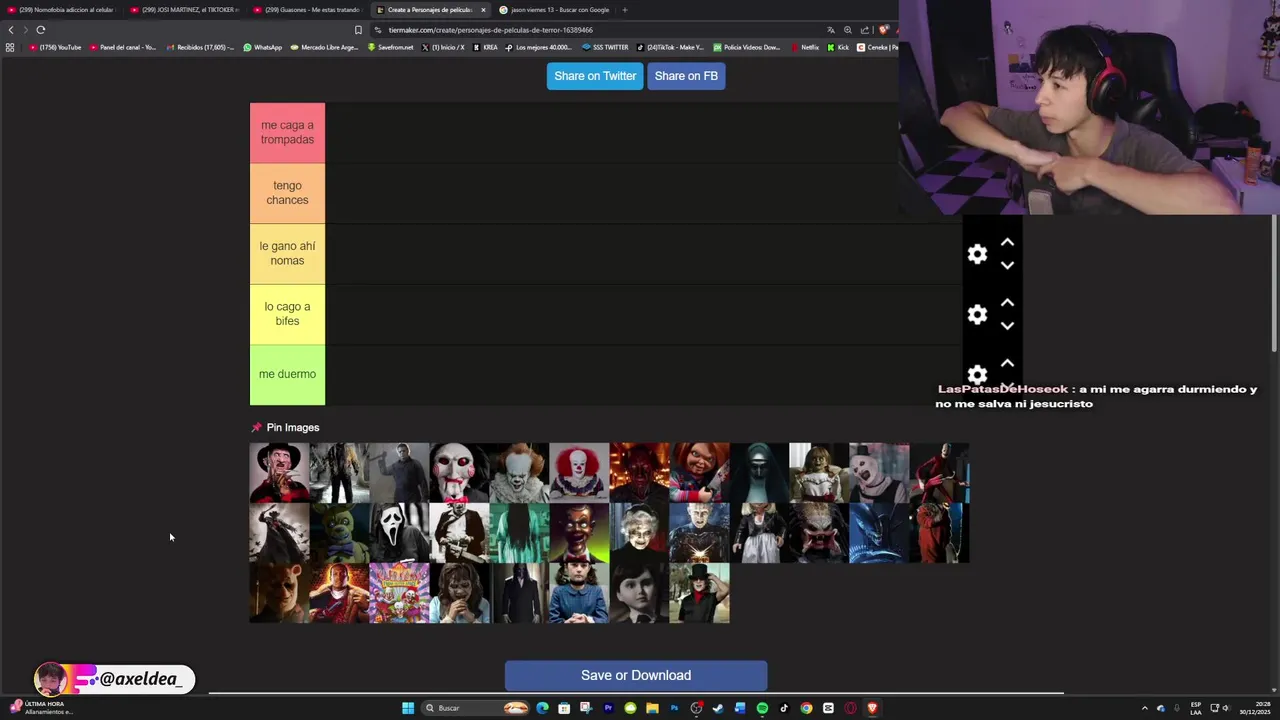Viewport: 1280px width, 720px height.
Task: Select Jason Voorhees thumbnail
Action: (339, 473)
